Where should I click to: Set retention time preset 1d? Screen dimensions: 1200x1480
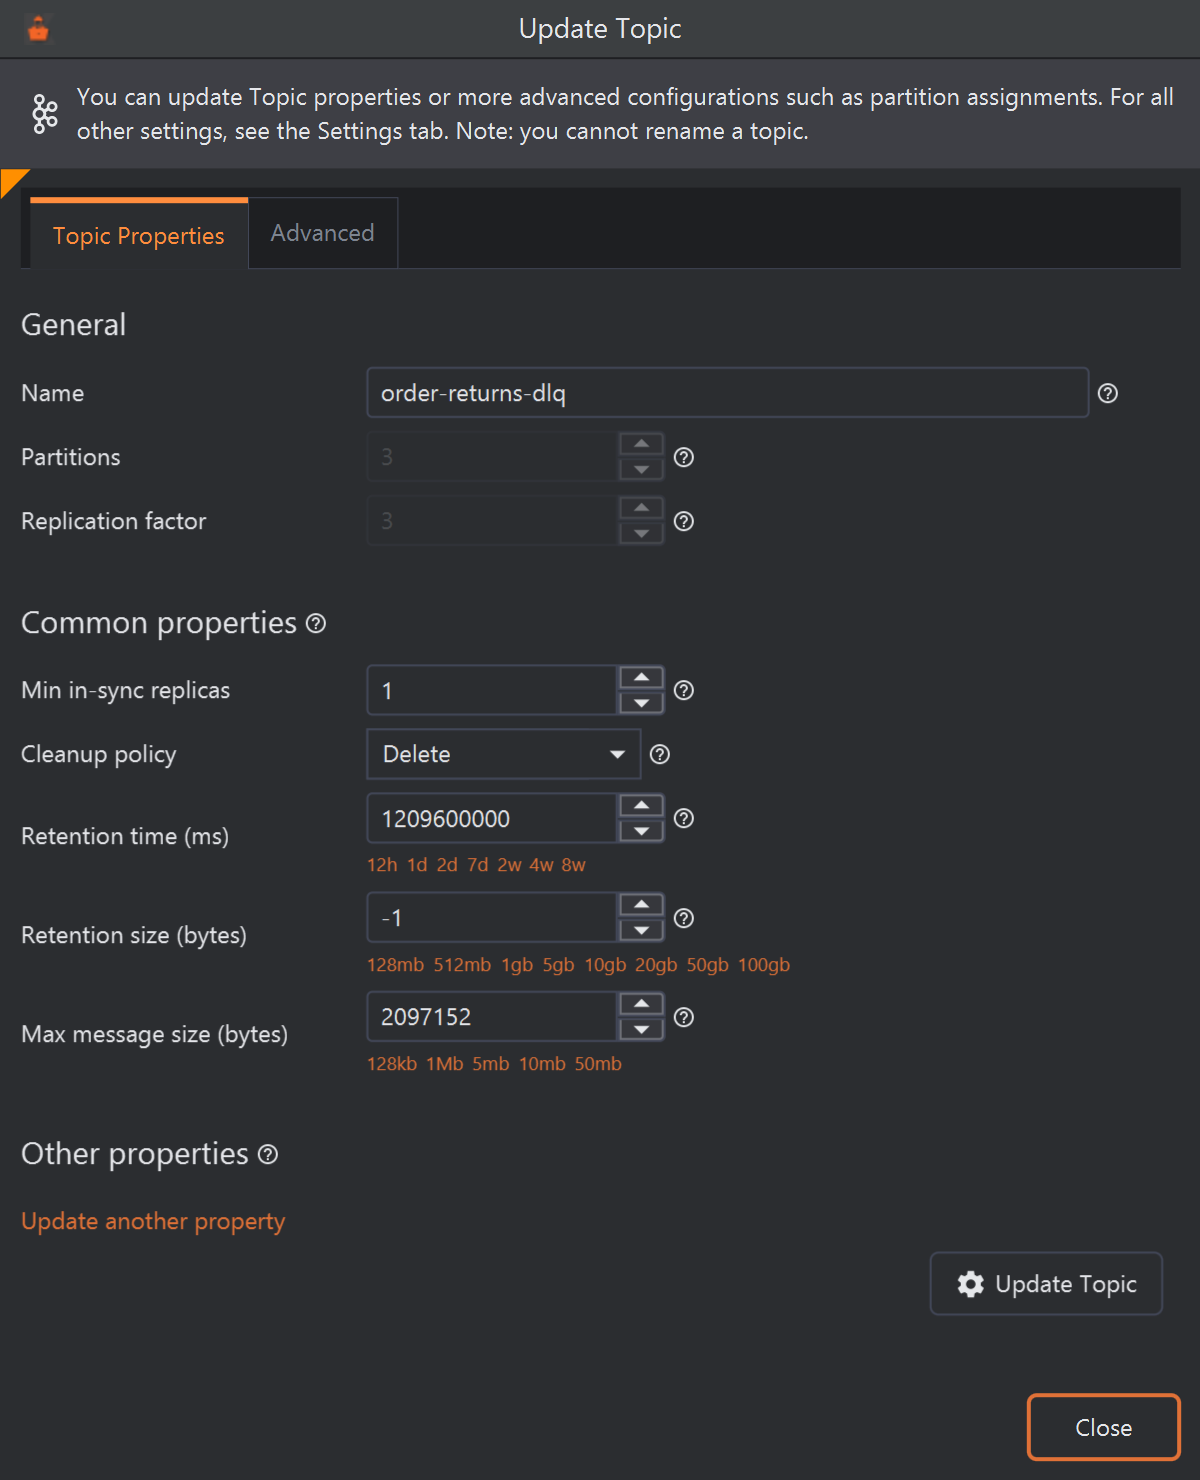tap(417, 865)
